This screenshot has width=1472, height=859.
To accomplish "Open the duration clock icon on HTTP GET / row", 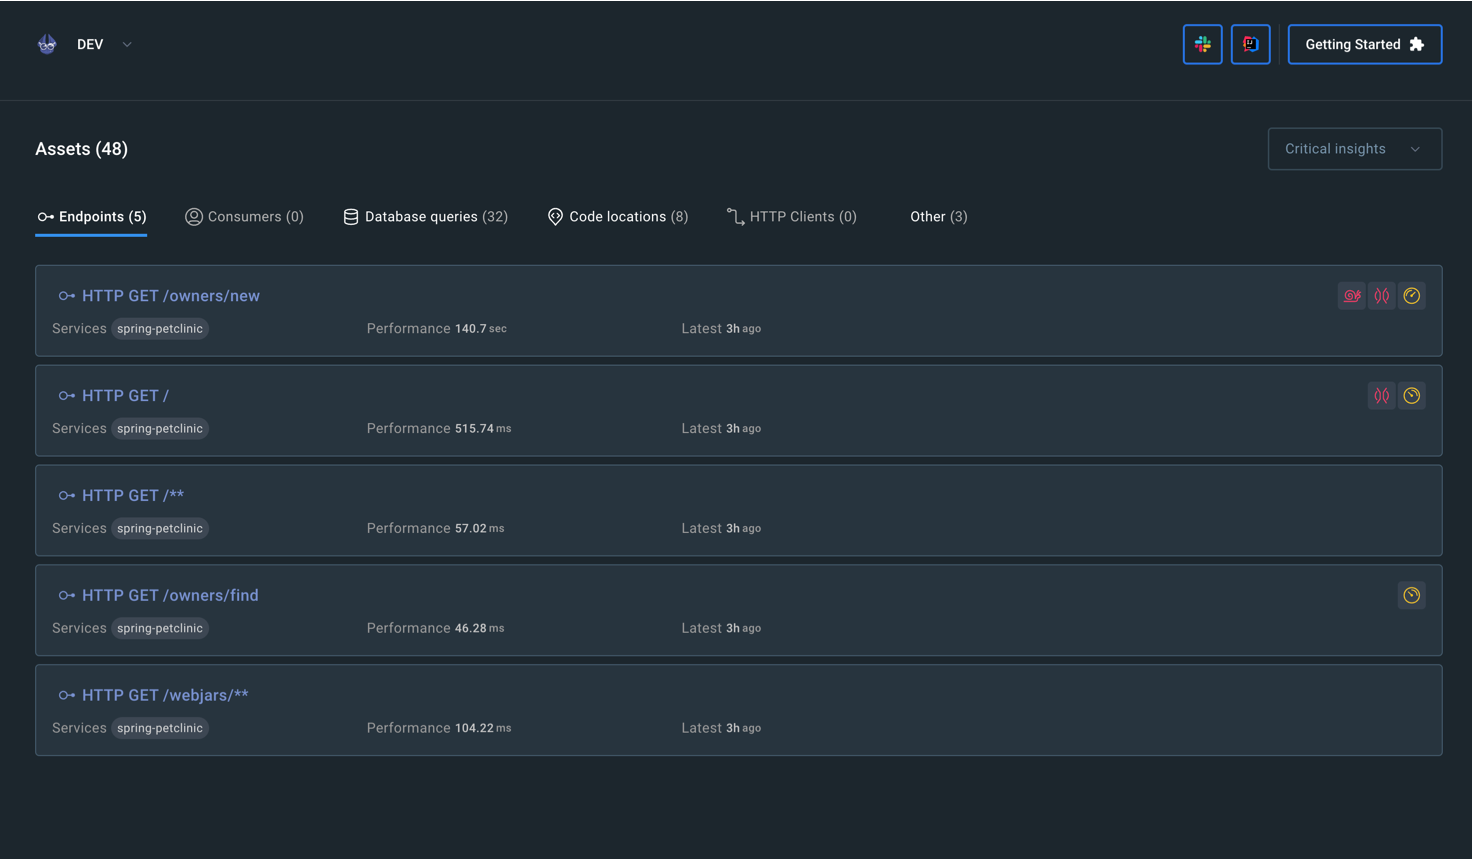I will click(x=1412, y=395).
